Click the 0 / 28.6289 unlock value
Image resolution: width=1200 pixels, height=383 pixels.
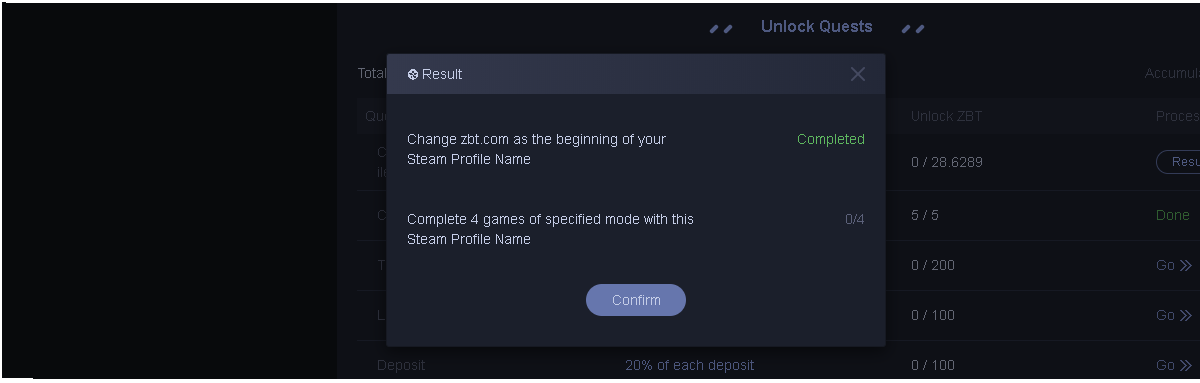coord(946,162)
